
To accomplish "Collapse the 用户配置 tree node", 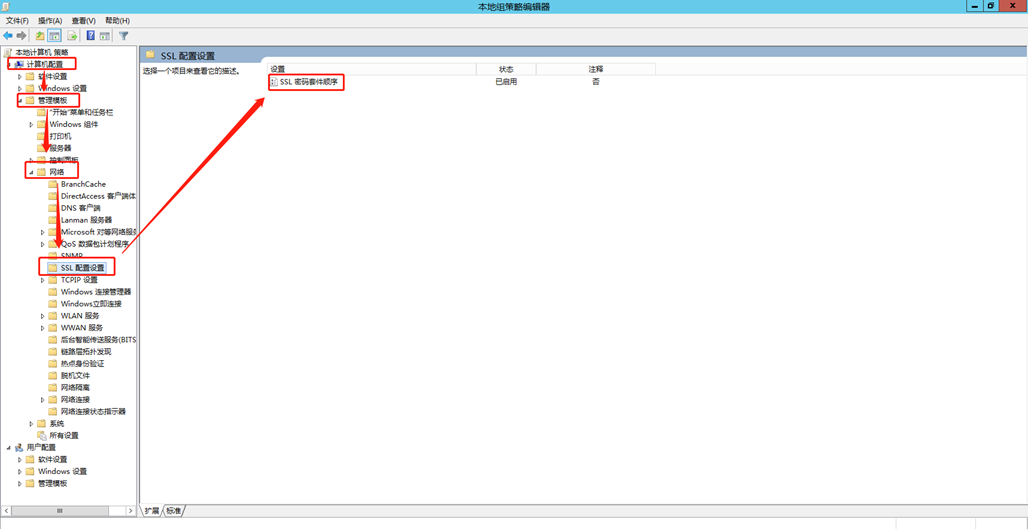I will tap(8, 448).
